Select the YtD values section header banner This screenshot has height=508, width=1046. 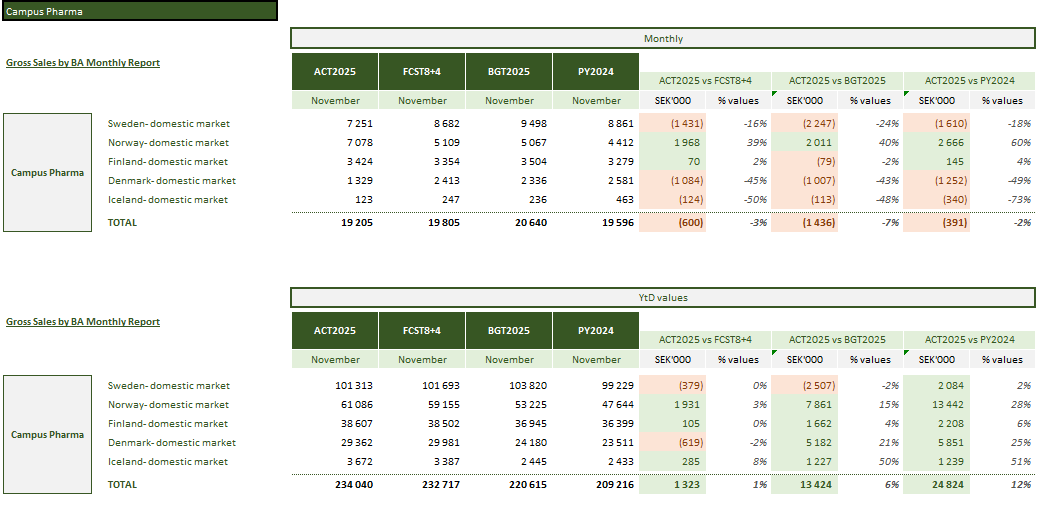[662, 298]
